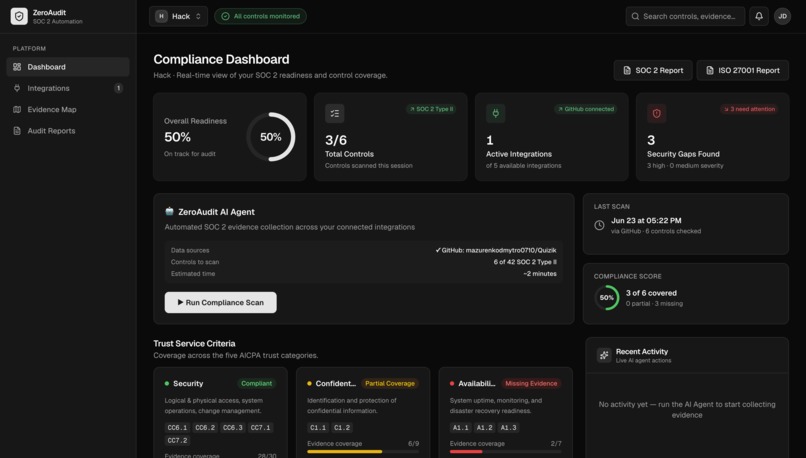This screenshot has height=458, width=806.
Task: Click the Integrations notification badge
Action: pyautogui.click(x=118, y=88)
